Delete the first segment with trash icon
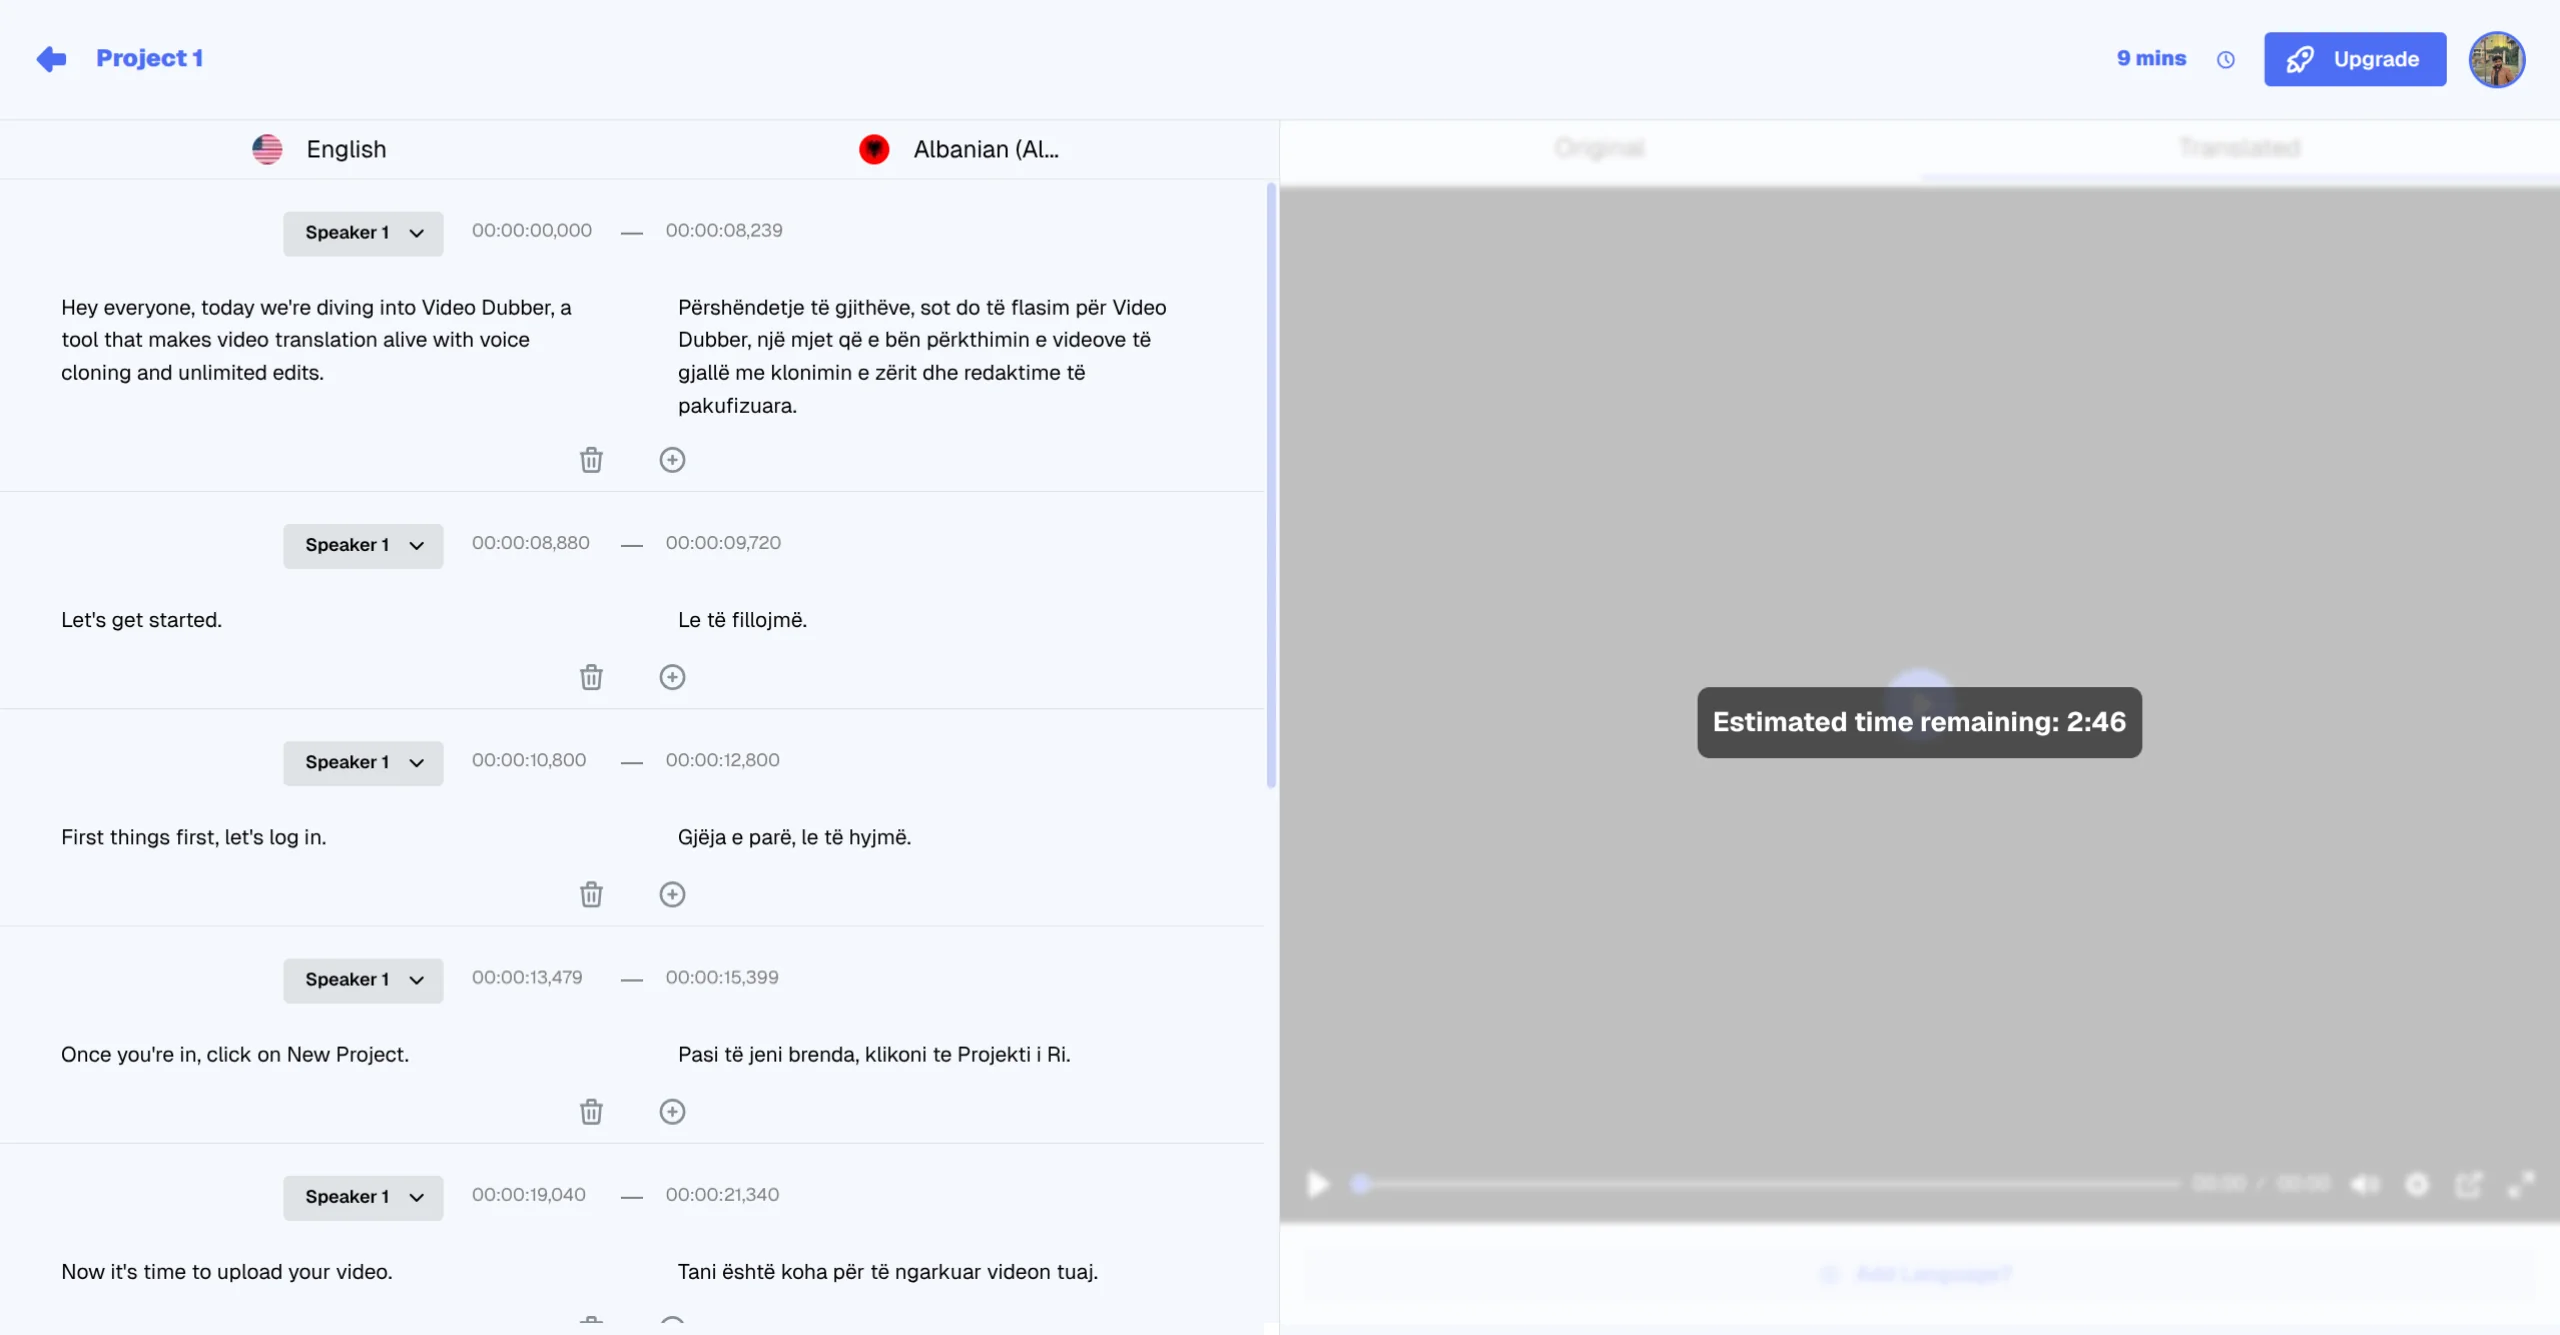This screenshot has height=1335, width=2560. [x=591, y=460]
